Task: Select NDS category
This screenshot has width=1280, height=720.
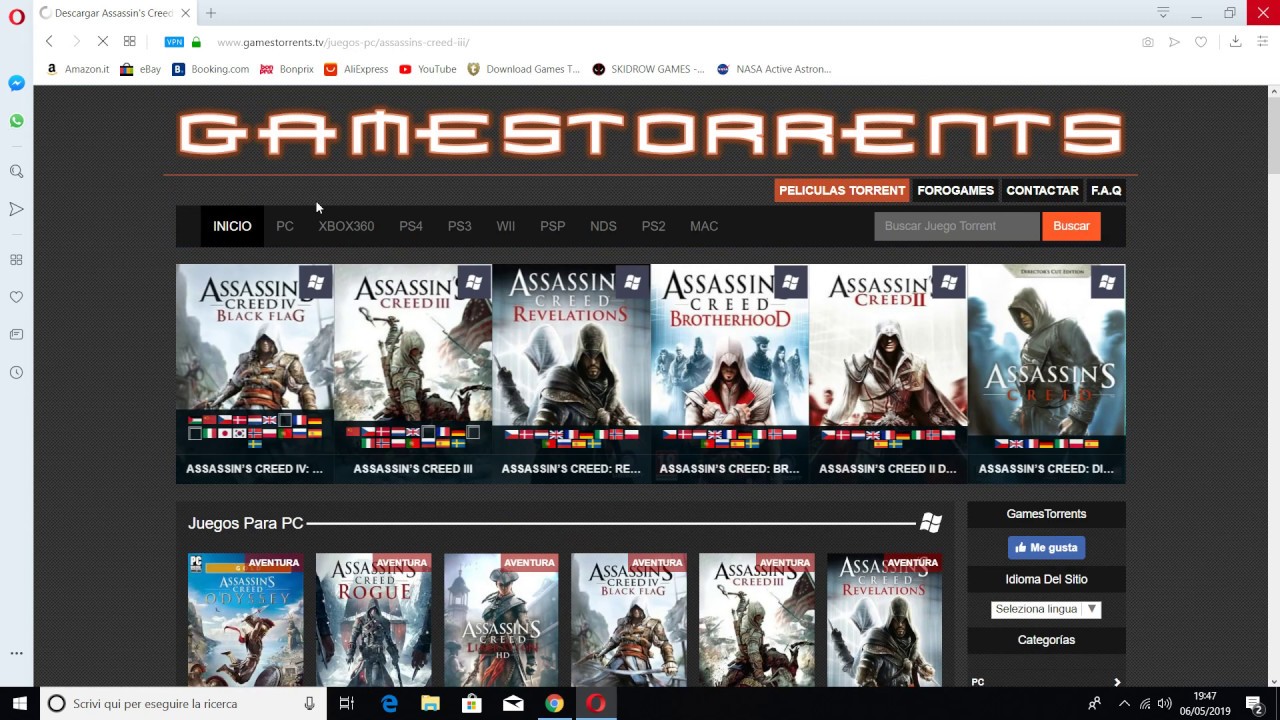Action: 603,226
